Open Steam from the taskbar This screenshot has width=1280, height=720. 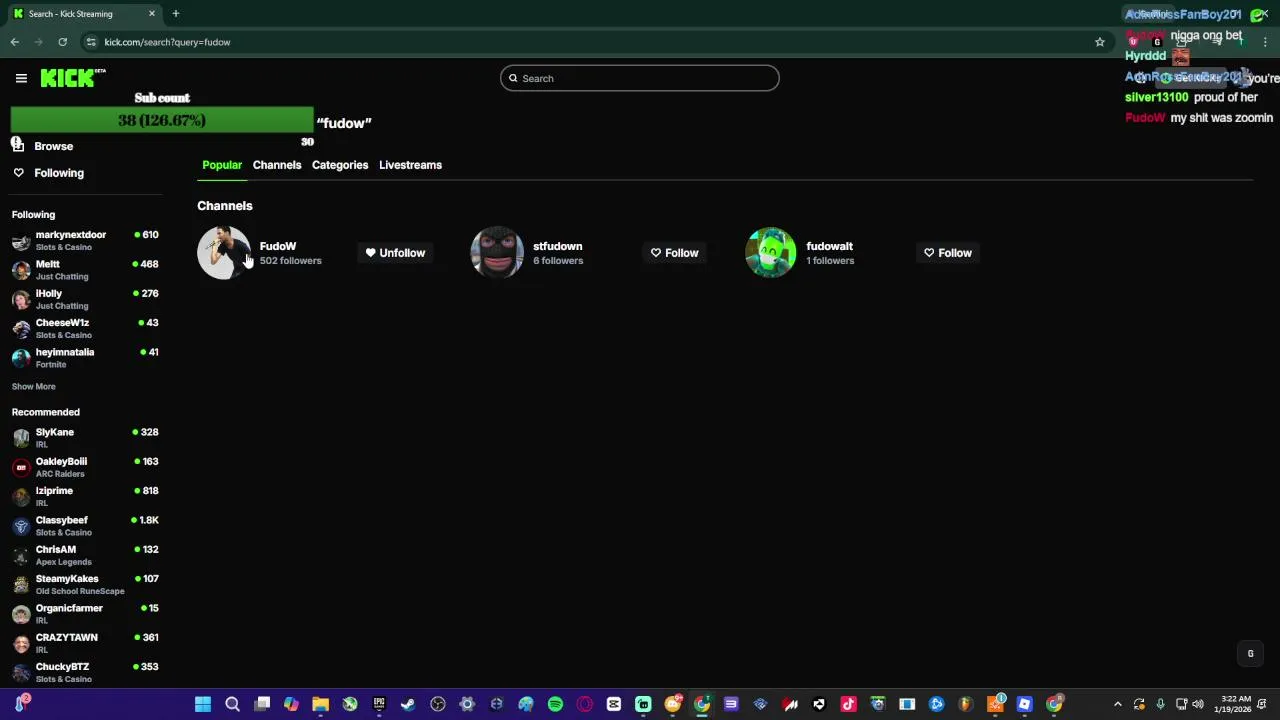coord(408,704)
